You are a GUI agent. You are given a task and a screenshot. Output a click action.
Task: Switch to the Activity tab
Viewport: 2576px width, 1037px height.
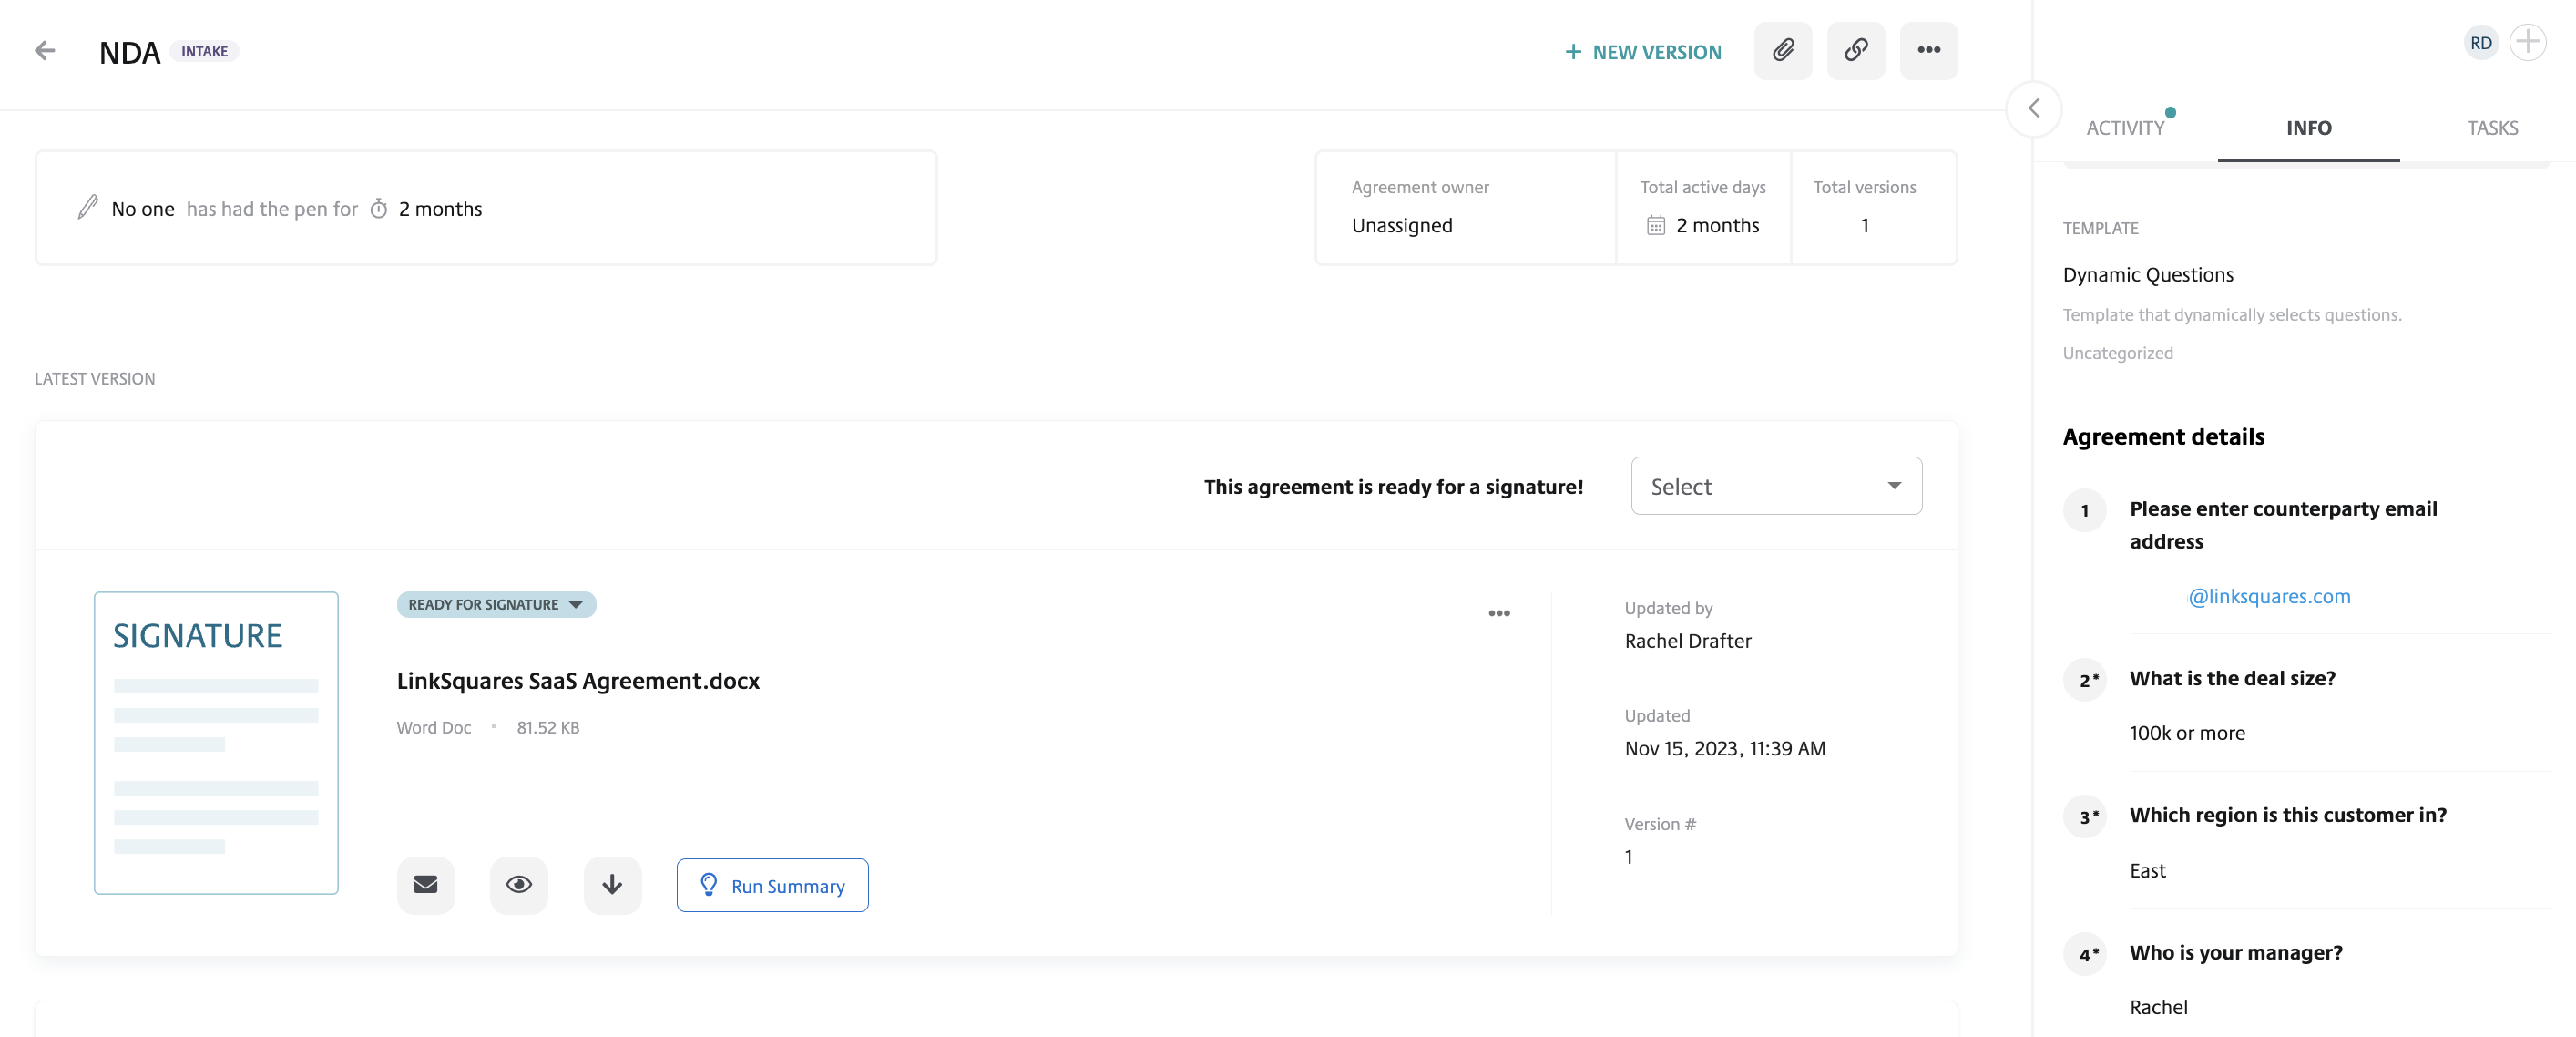point(2125,128)
